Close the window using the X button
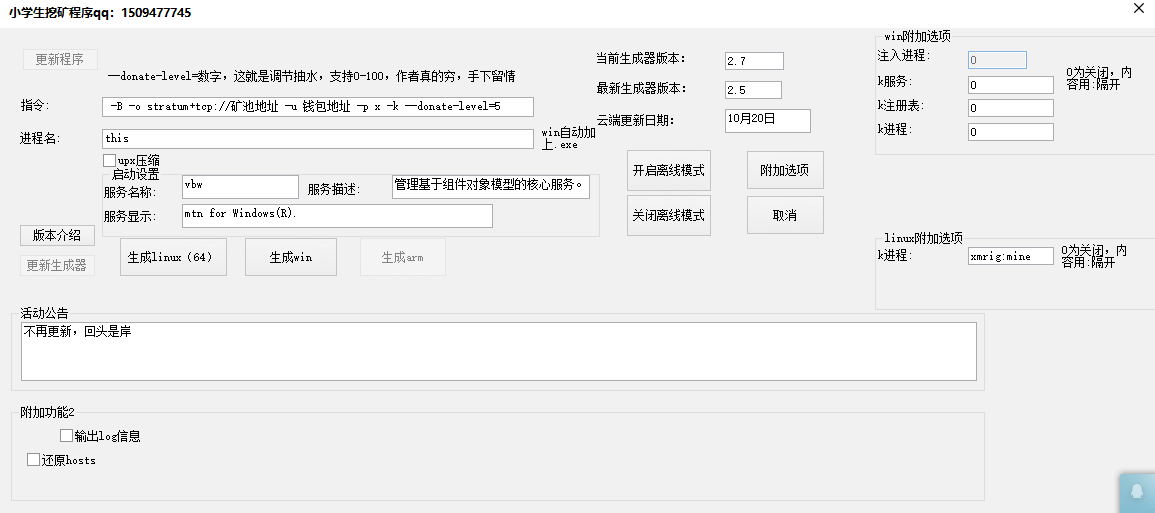 click(1138, 9)
